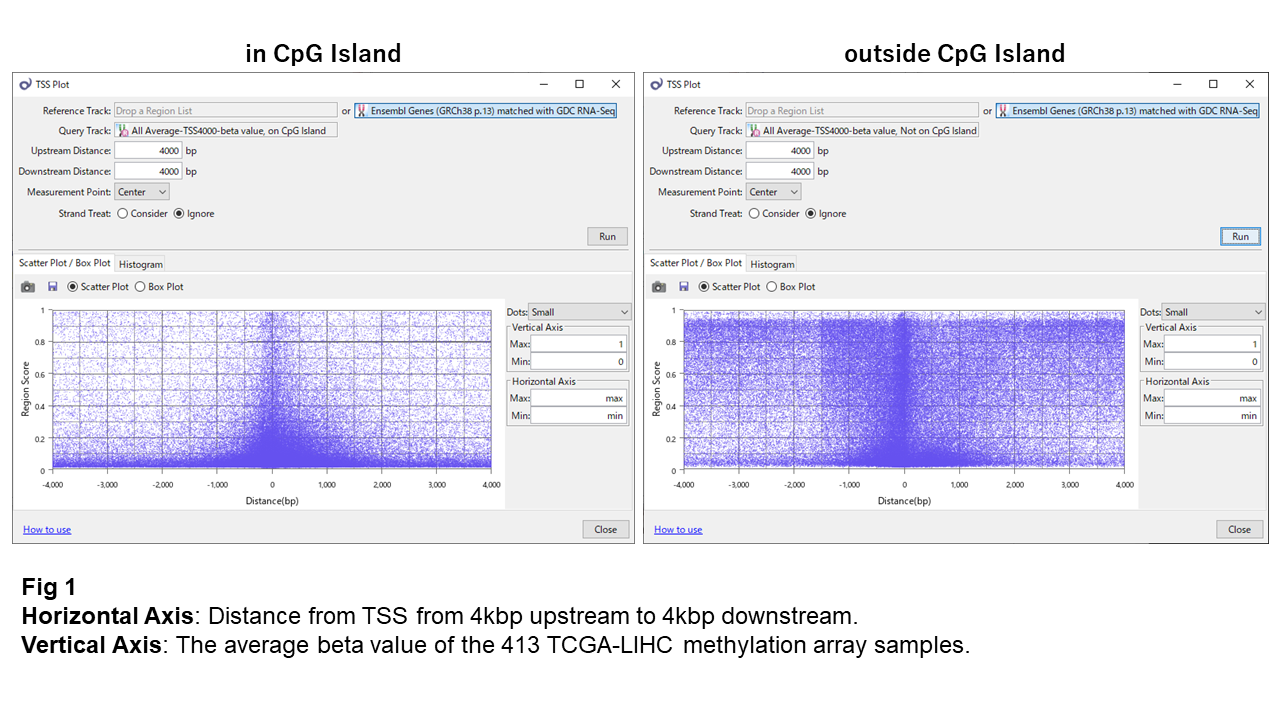Click the camera snapshot icon in right window
Viewport: 1280px width, 720px height.
pyautogui.click(x=659, y=287)
